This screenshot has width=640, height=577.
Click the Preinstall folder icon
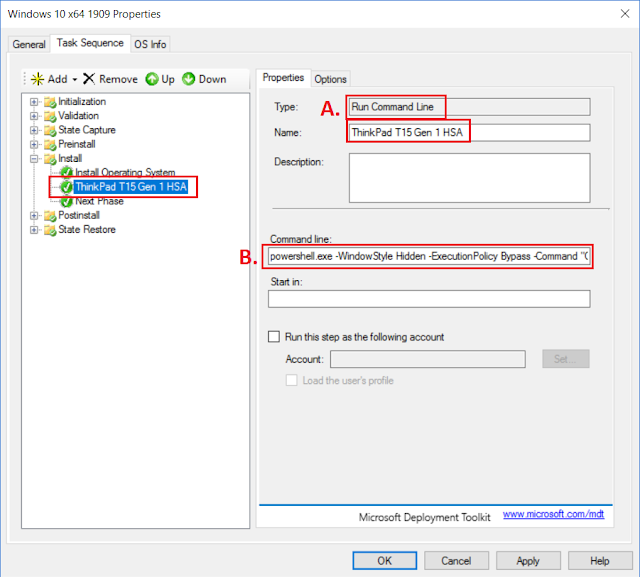(x=50, y=145)
